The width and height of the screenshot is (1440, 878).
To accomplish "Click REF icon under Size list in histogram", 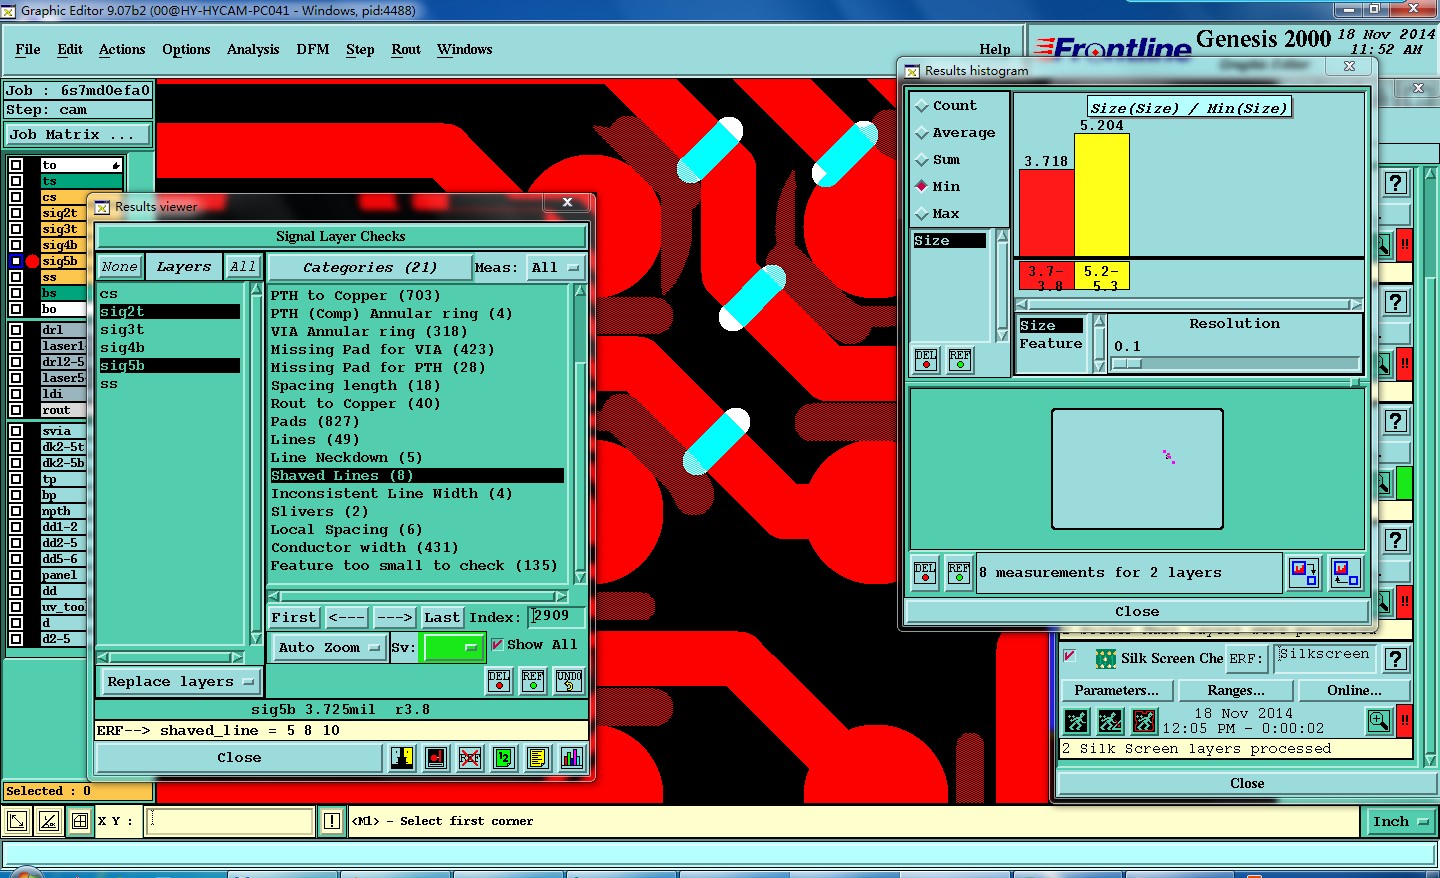I will pos(960,360).
